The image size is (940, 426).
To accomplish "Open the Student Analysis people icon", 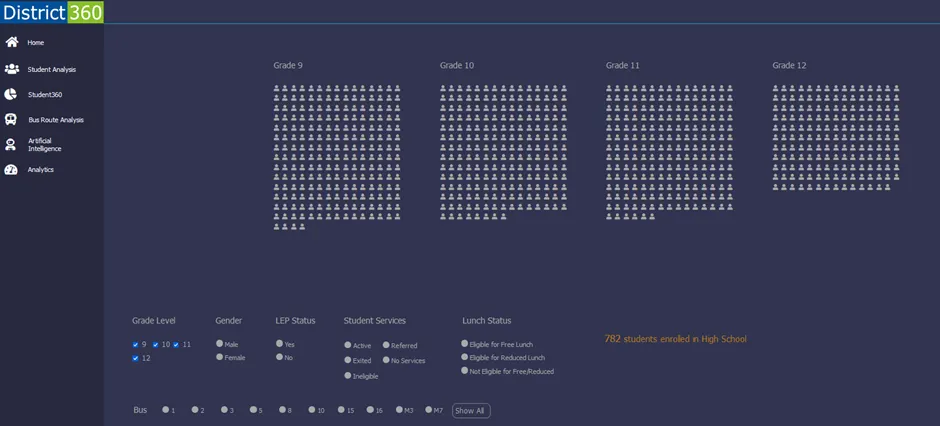I will point(12,69).
